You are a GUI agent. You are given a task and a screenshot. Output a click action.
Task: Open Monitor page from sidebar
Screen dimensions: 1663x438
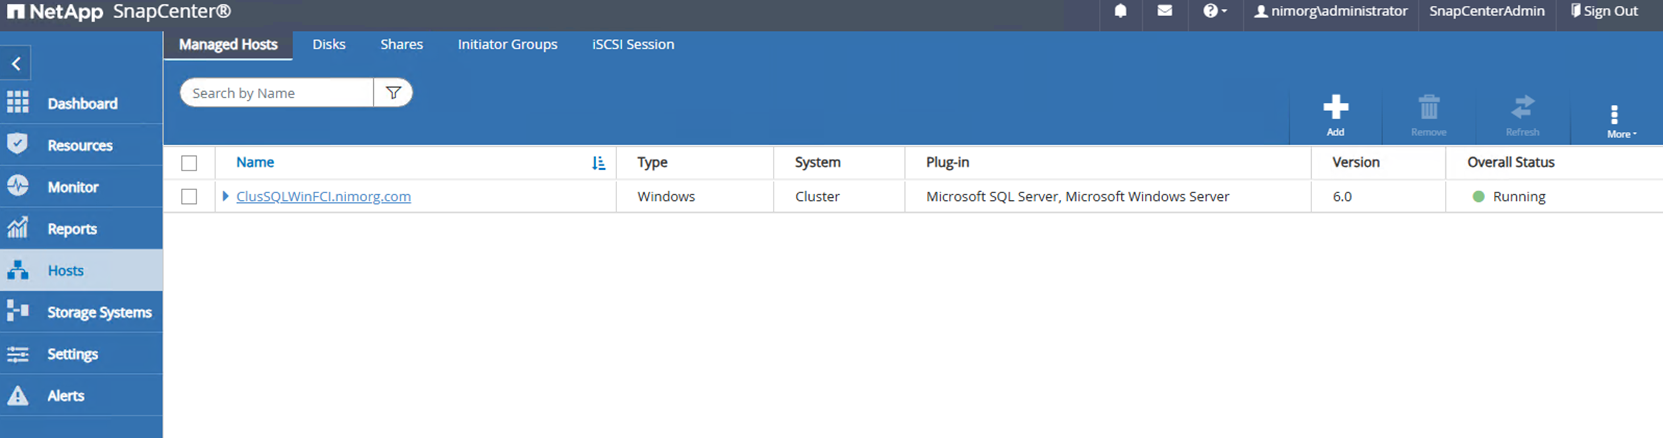73,187
